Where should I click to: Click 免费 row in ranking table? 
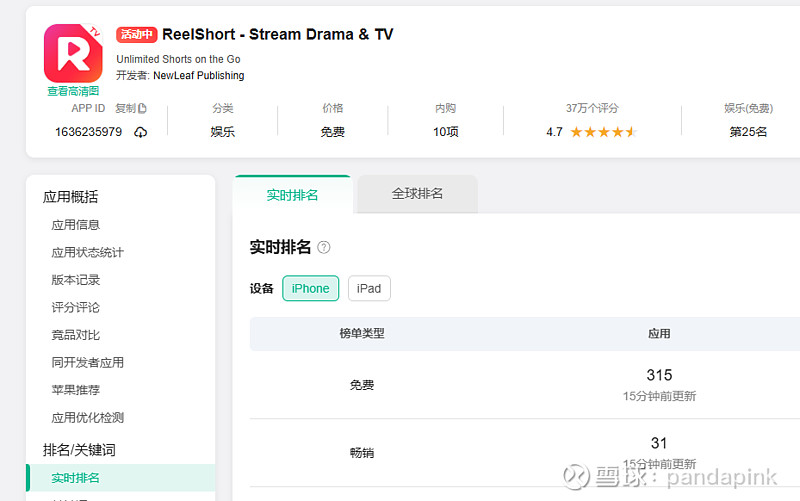click(362, 385)
